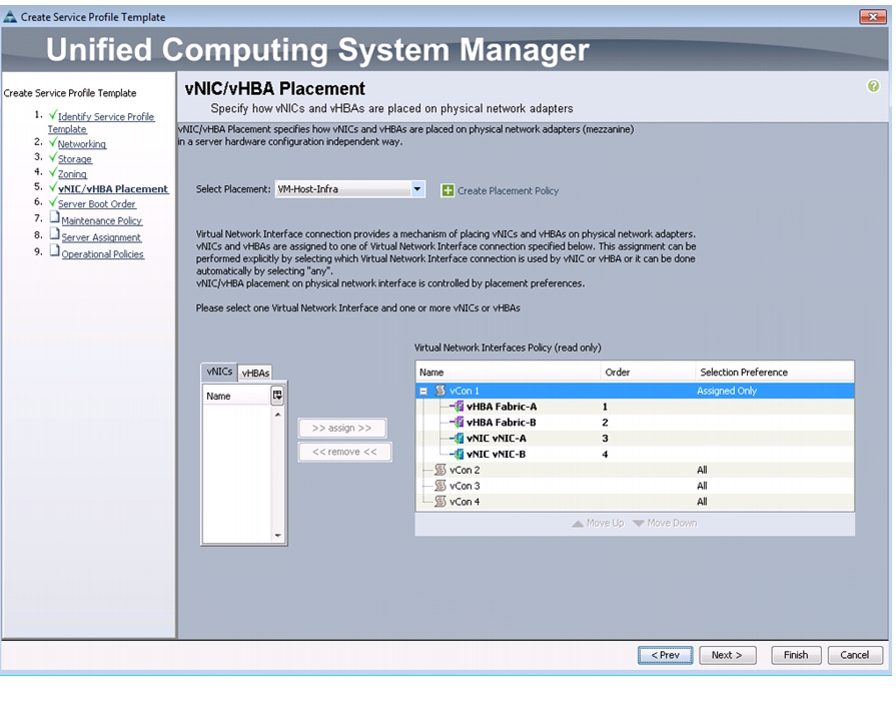Screen dimensions: 896x703
Task: Click the vCon 1 adapter icon
Action: point(440,390)
